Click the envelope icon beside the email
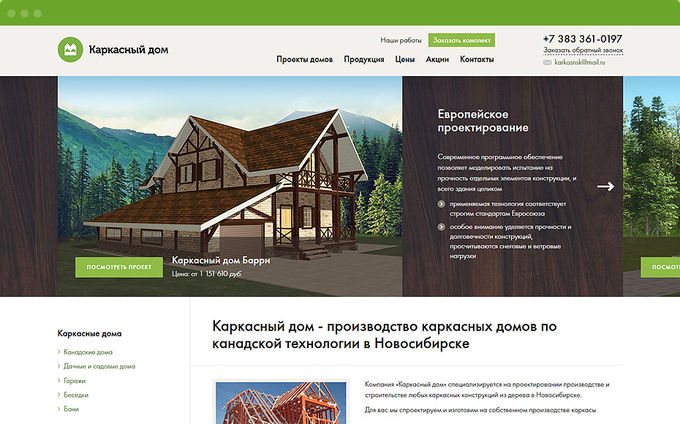The height and width of the screenshot is (424, 680). [x=547, y=62]
